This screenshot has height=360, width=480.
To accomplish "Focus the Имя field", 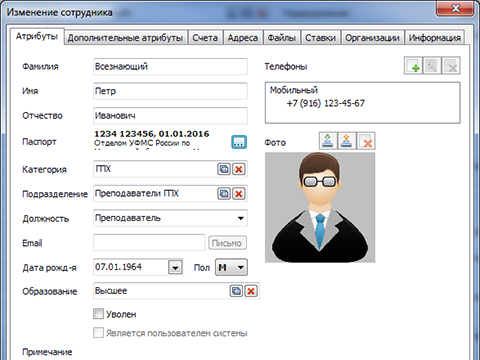I will point(170,91).
